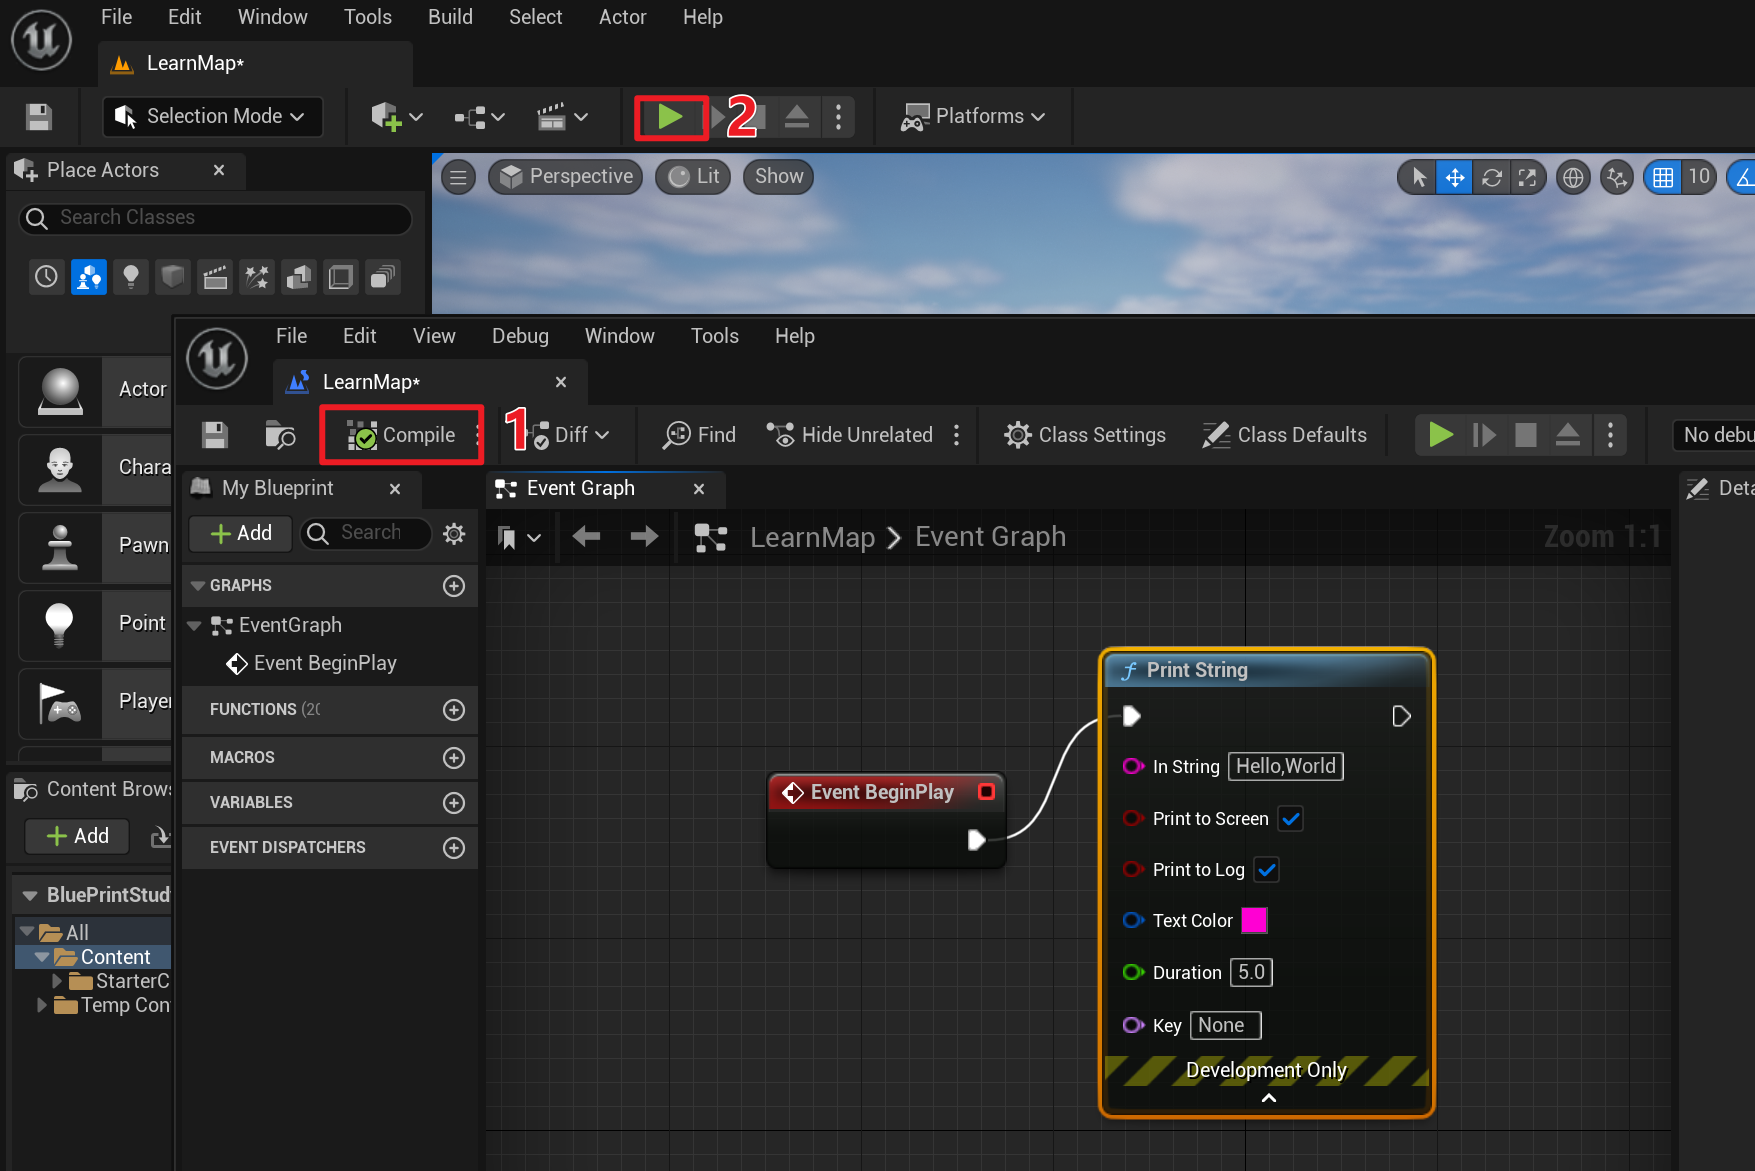Select the Volumes category filter
This screenshot has width=1755, height=1171.
341,277
